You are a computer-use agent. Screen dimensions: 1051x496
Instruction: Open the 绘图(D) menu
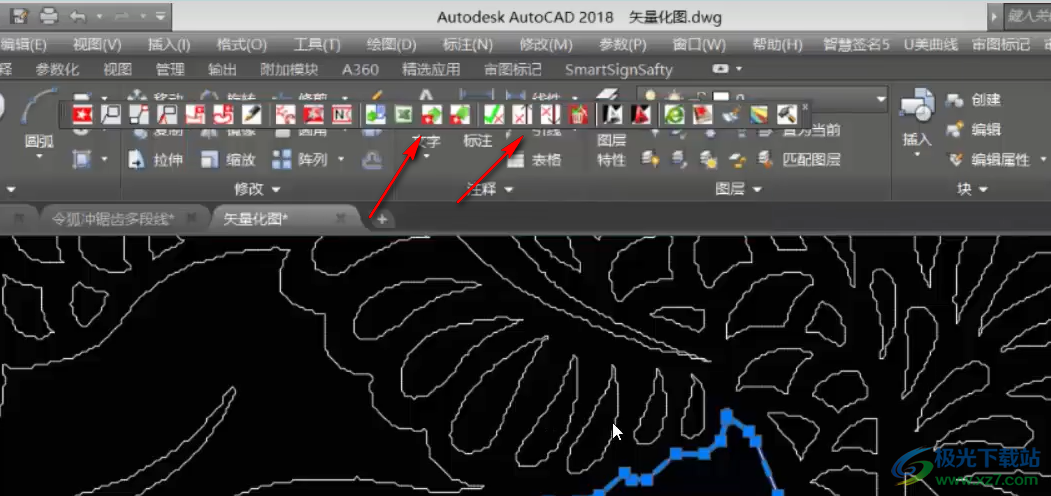click(391, 45)
